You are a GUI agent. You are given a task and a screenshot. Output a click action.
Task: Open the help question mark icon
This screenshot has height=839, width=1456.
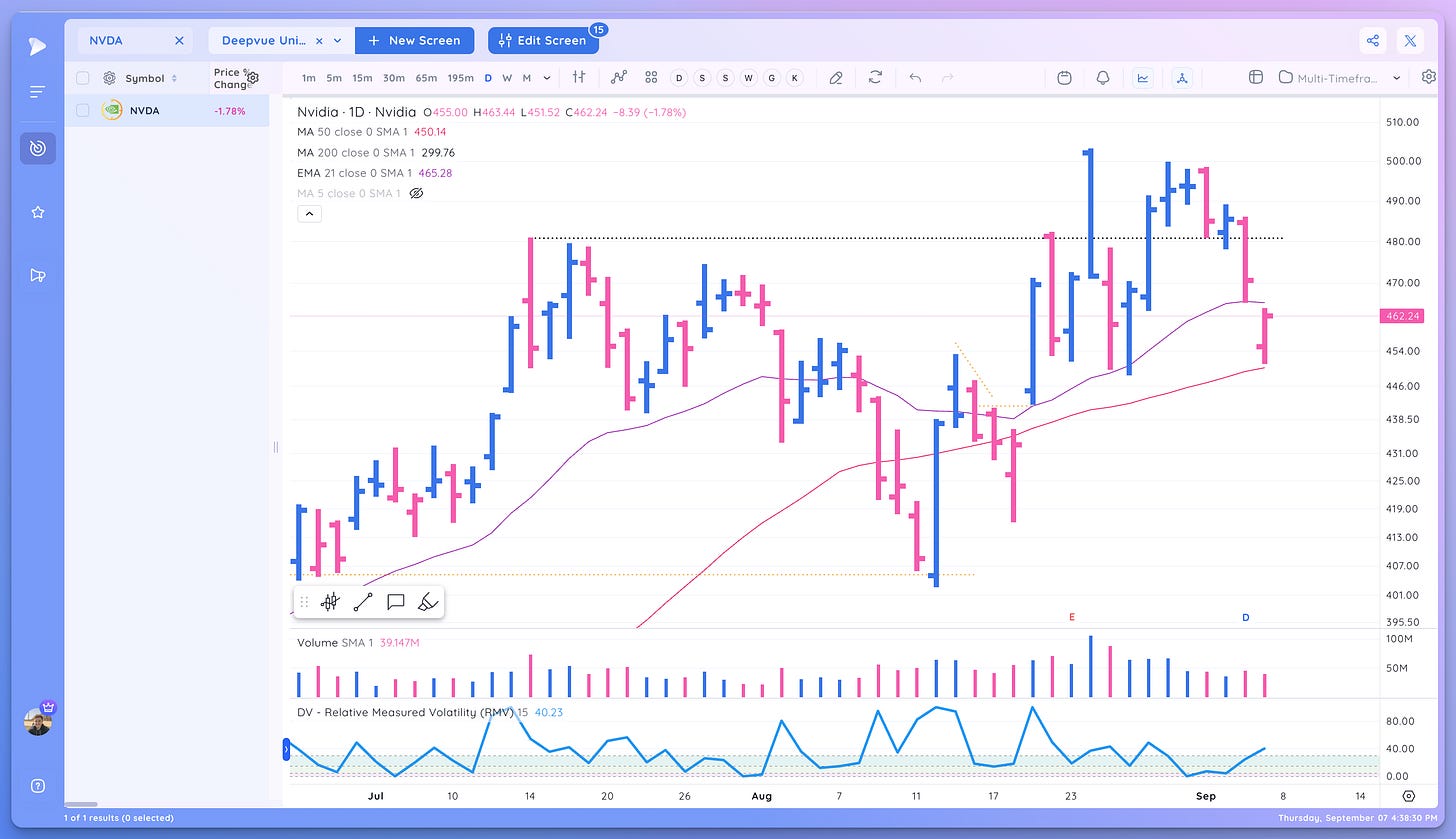37,785
